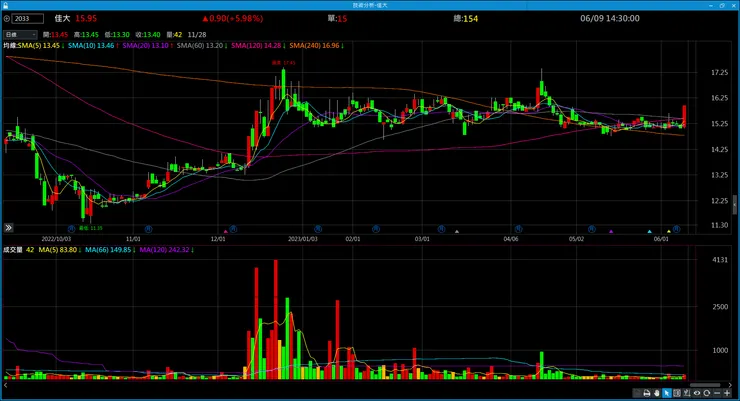Click the volume MA(120) 242.32 label
The width and height of the screenshot is (740, 401).
coord(167,250)
